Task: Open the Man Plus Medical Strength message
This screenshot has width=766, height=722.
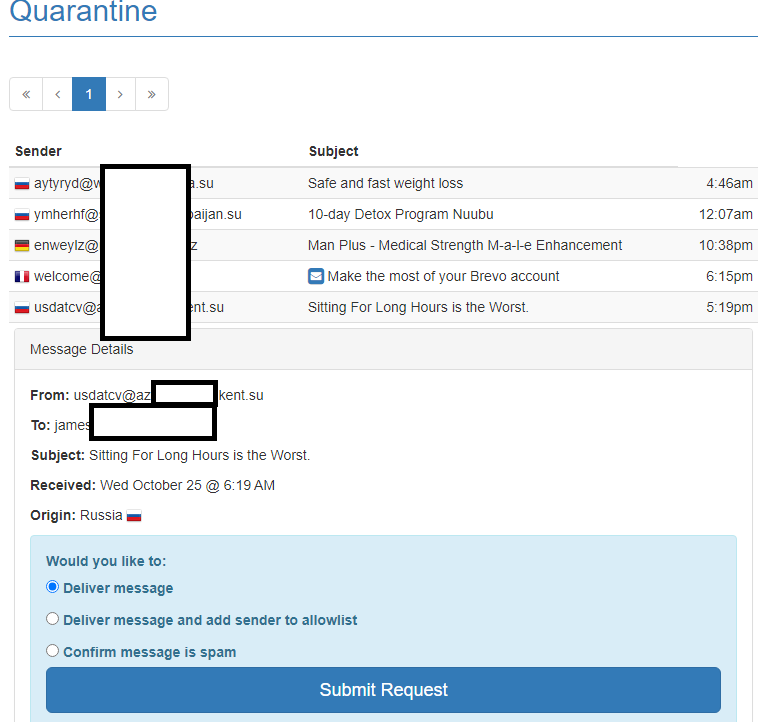Action: click(x=465, y=245)
